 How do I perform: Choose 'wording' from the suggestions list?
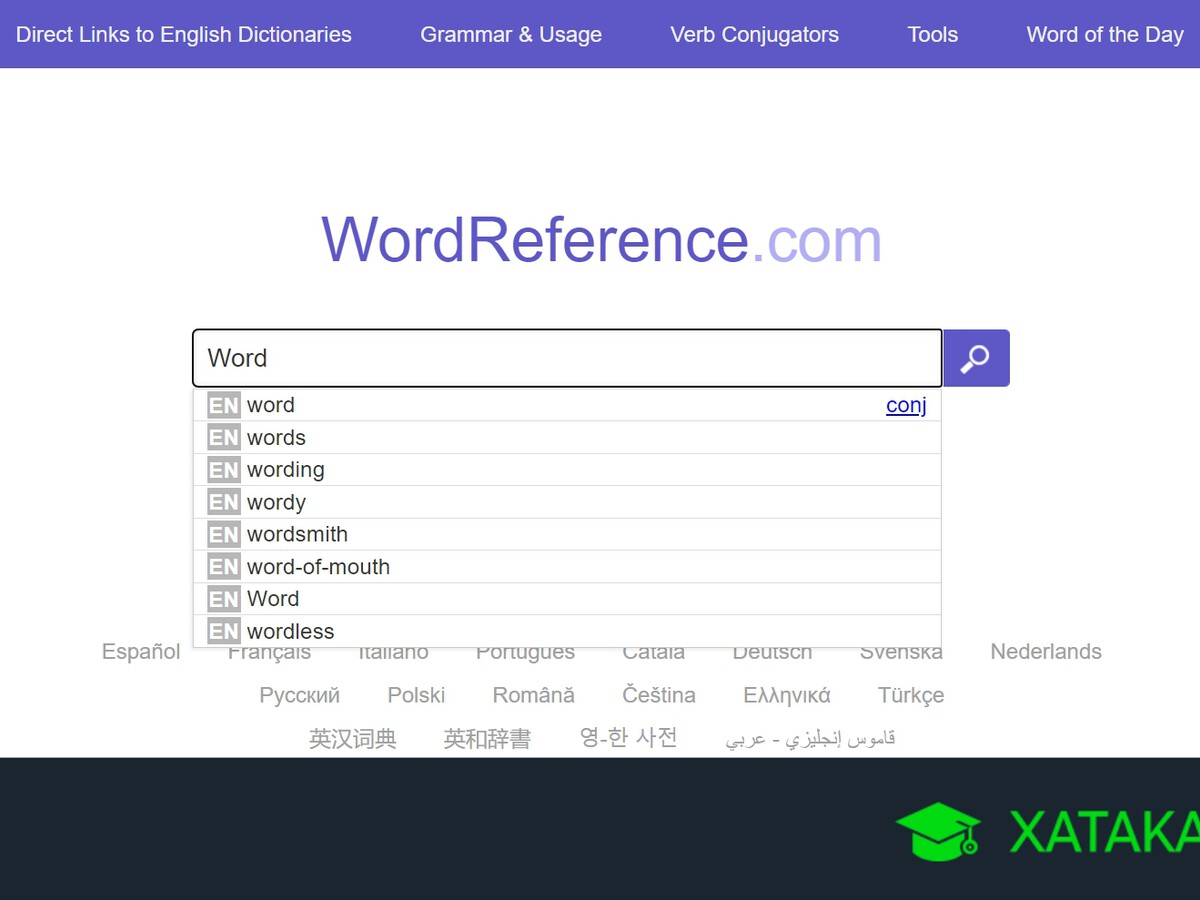[x=286, y=470]
